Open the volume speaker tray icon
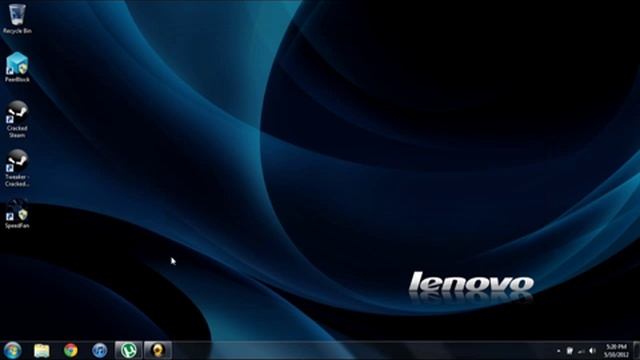Image resolution: width=640 pixels, height=360 pixels. coord(592,351)
